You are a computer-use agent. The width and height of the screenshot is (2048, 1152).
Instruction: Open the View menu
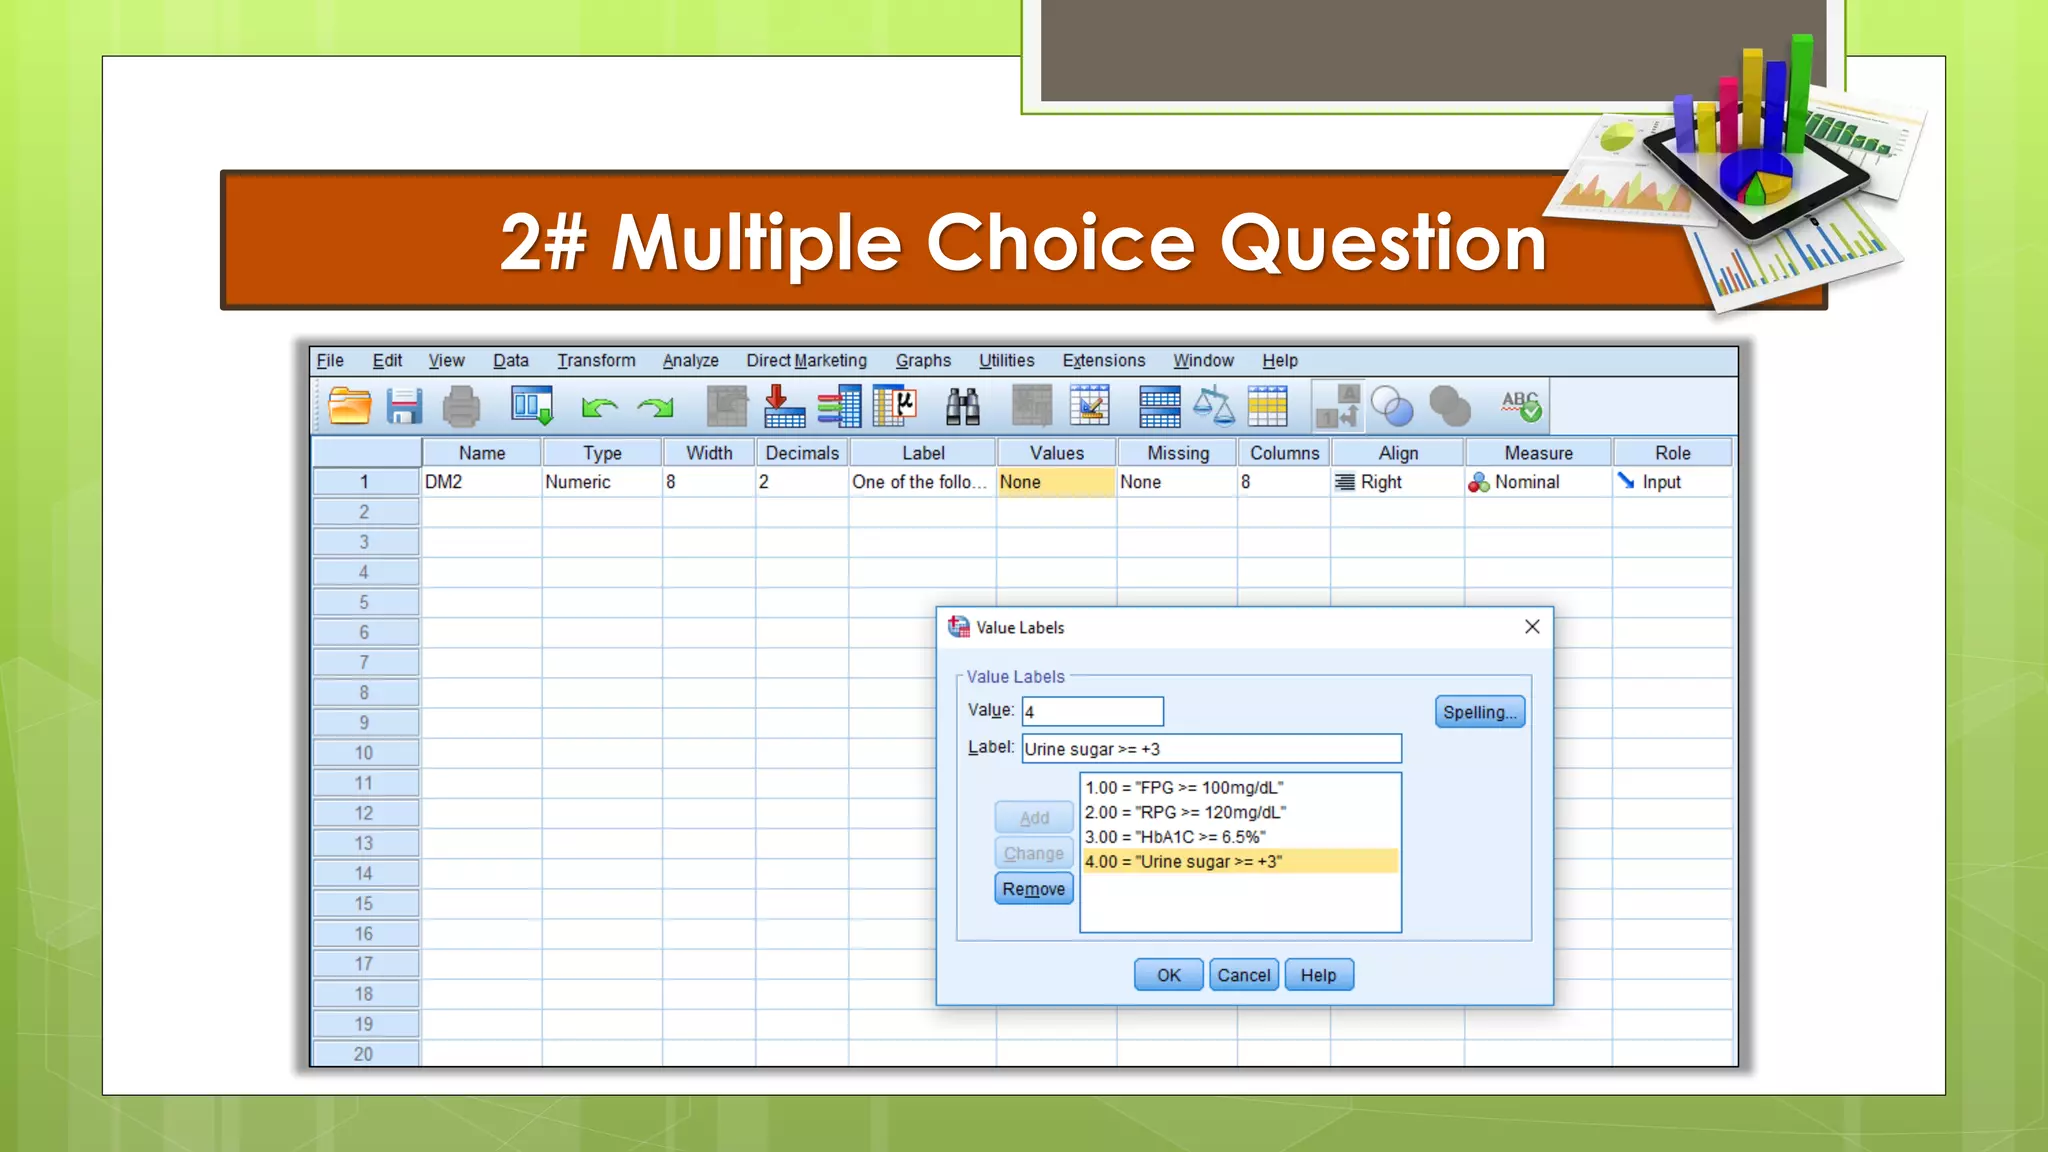point(446,361)
